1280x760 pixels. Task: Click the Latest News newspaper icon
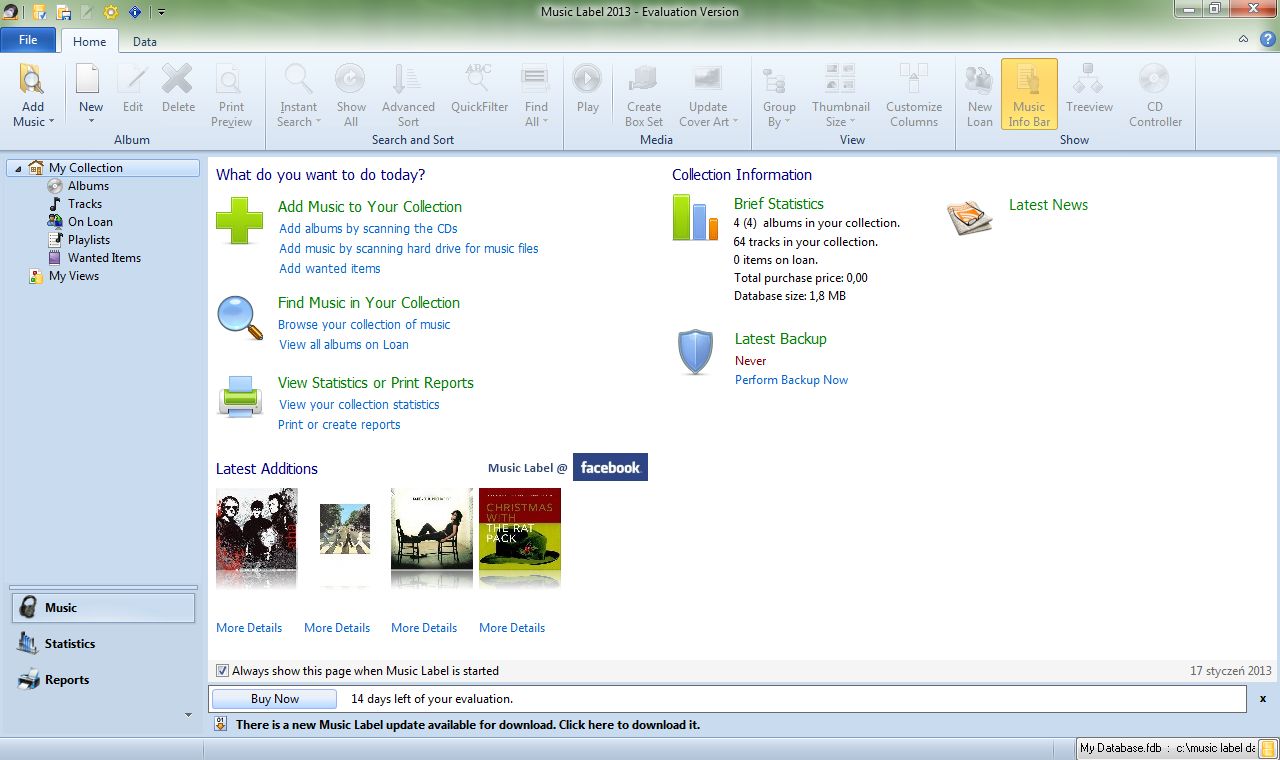click(x=970, y=217)
